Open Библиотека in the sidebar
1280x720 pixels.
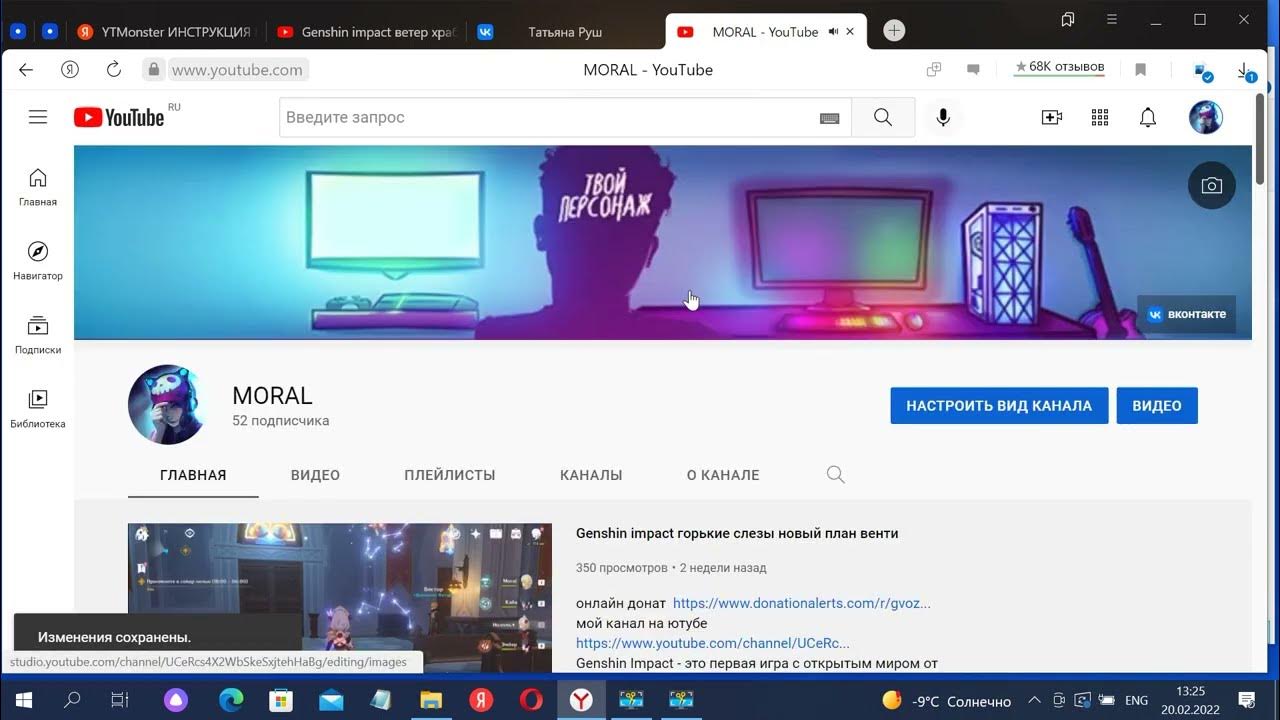click(x=38, y=409)
